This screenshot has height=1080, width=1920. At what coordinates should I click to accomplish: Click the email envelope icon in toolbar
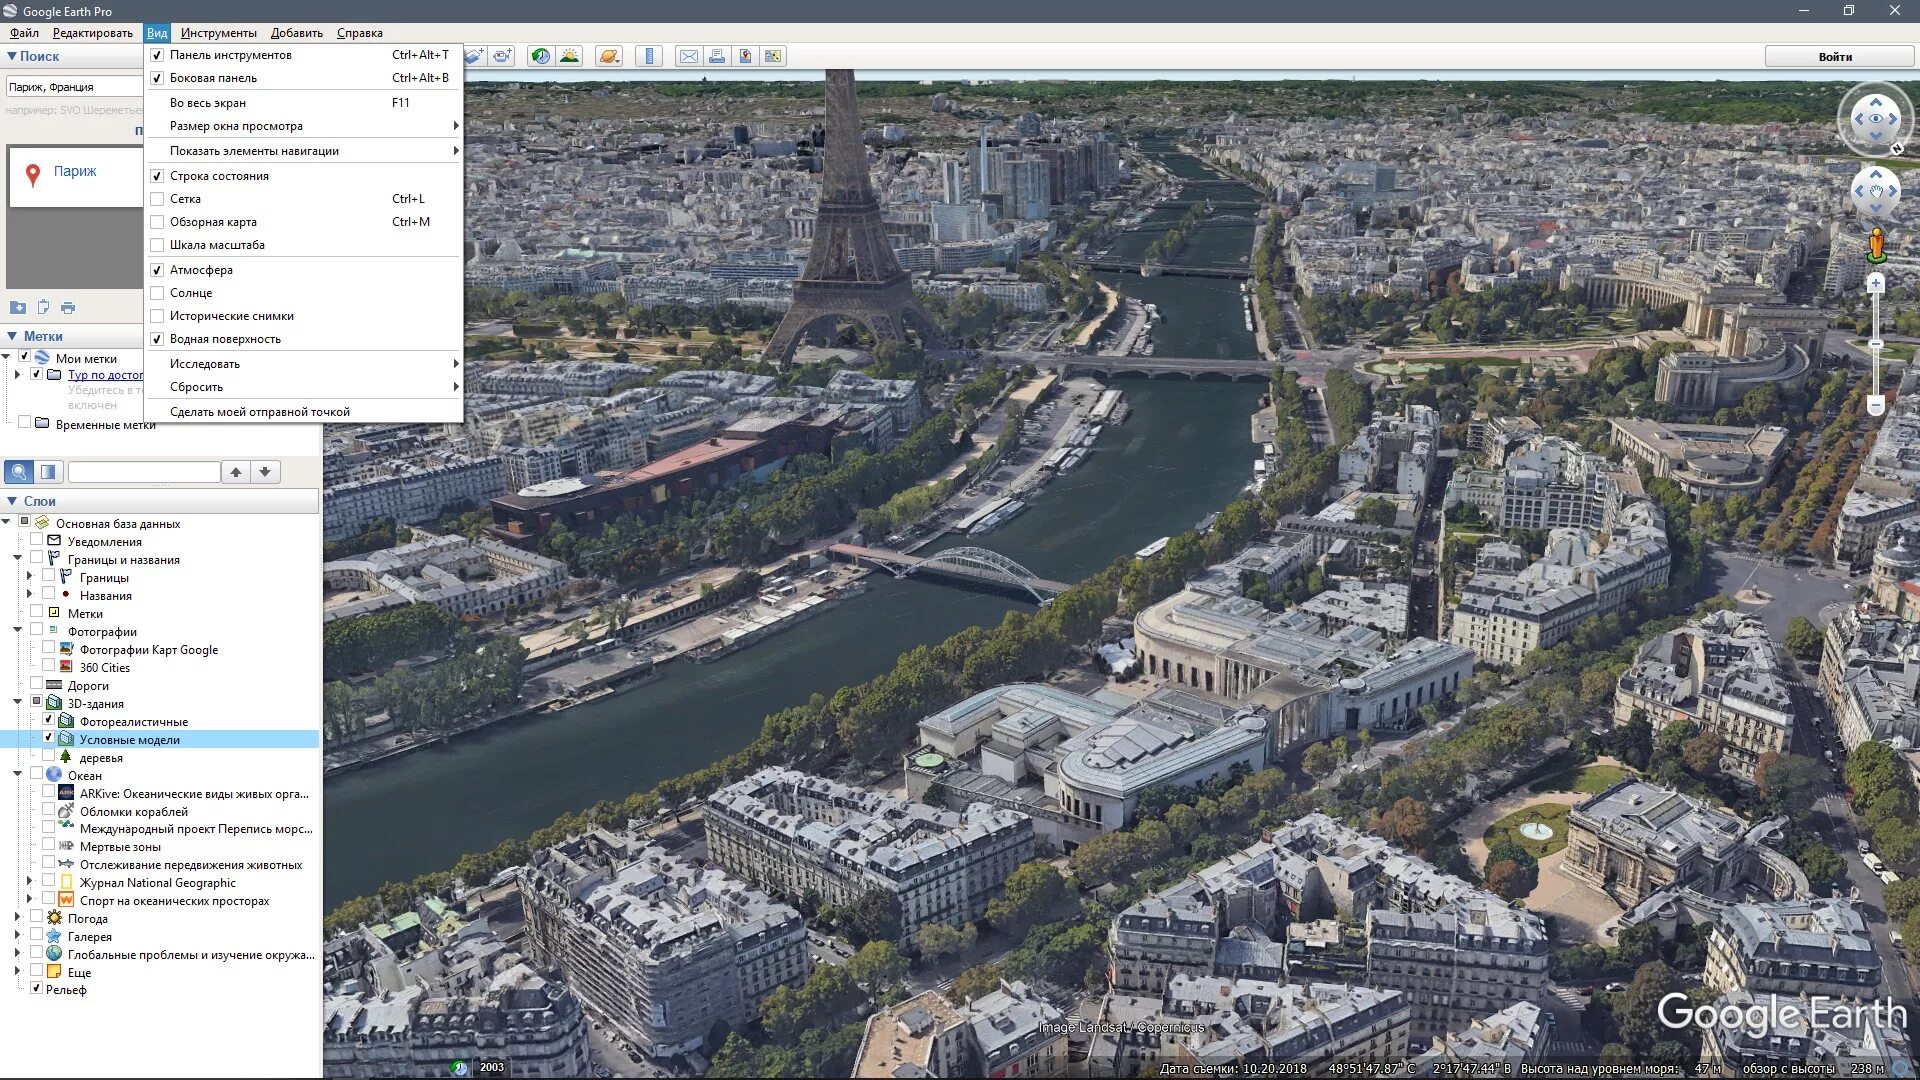689,56
